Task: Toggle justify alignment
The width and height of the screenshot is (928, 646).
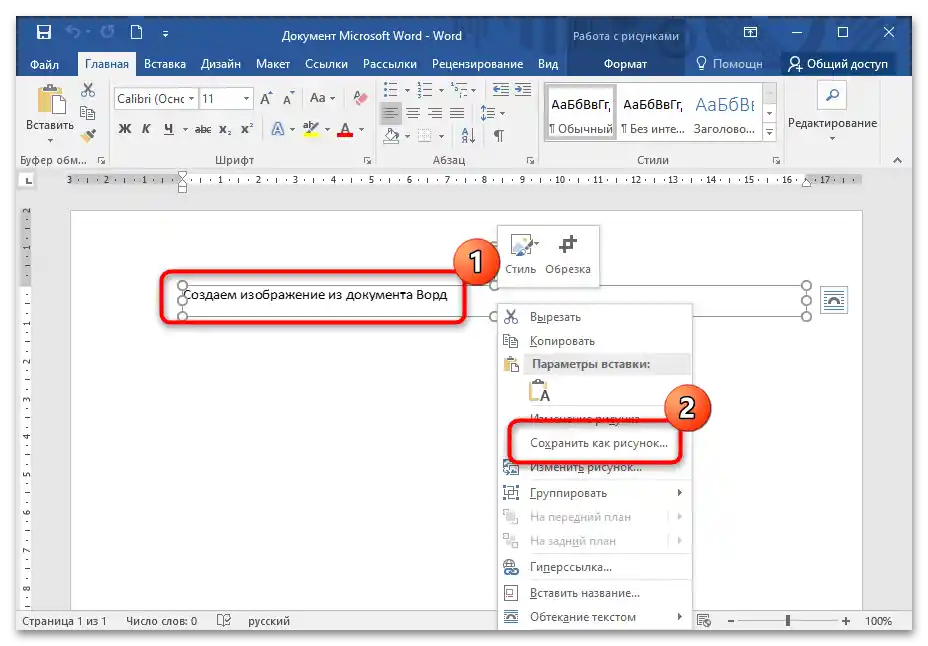Action: tap(457, 113)
